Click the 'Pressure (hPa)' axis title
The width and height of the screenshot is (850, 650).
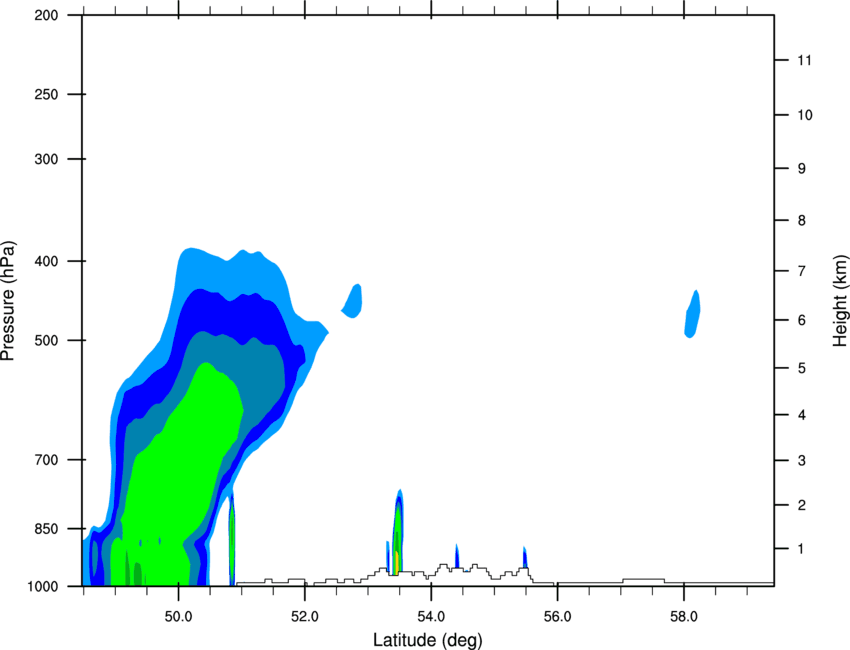point(8,301)
